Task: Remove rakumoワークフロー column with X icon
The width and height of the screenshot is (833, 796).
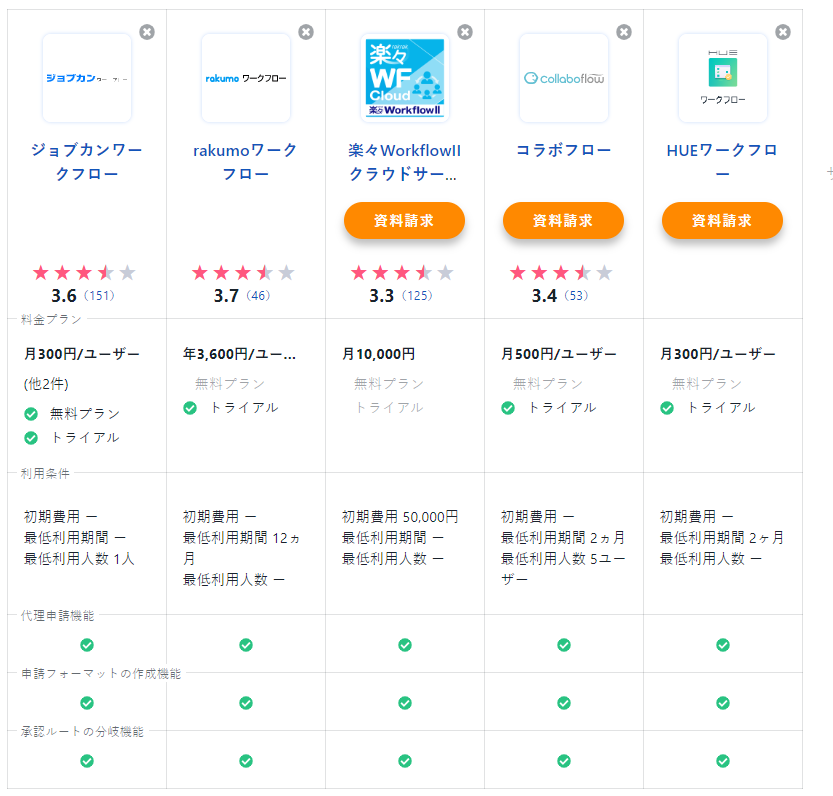Action: point(306,32)
